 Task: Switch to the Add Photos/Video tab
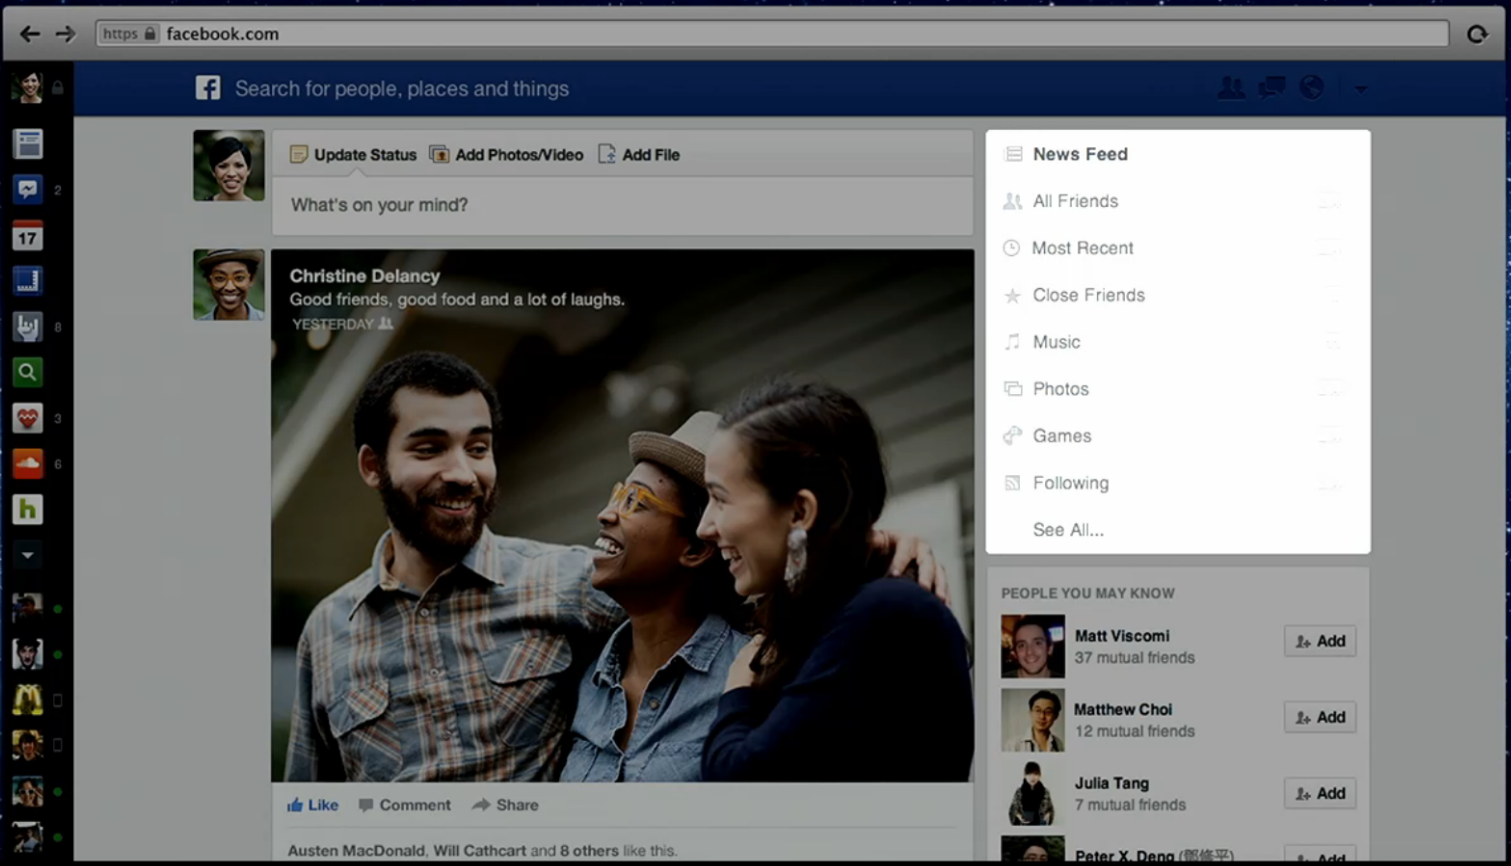point(507,155)
